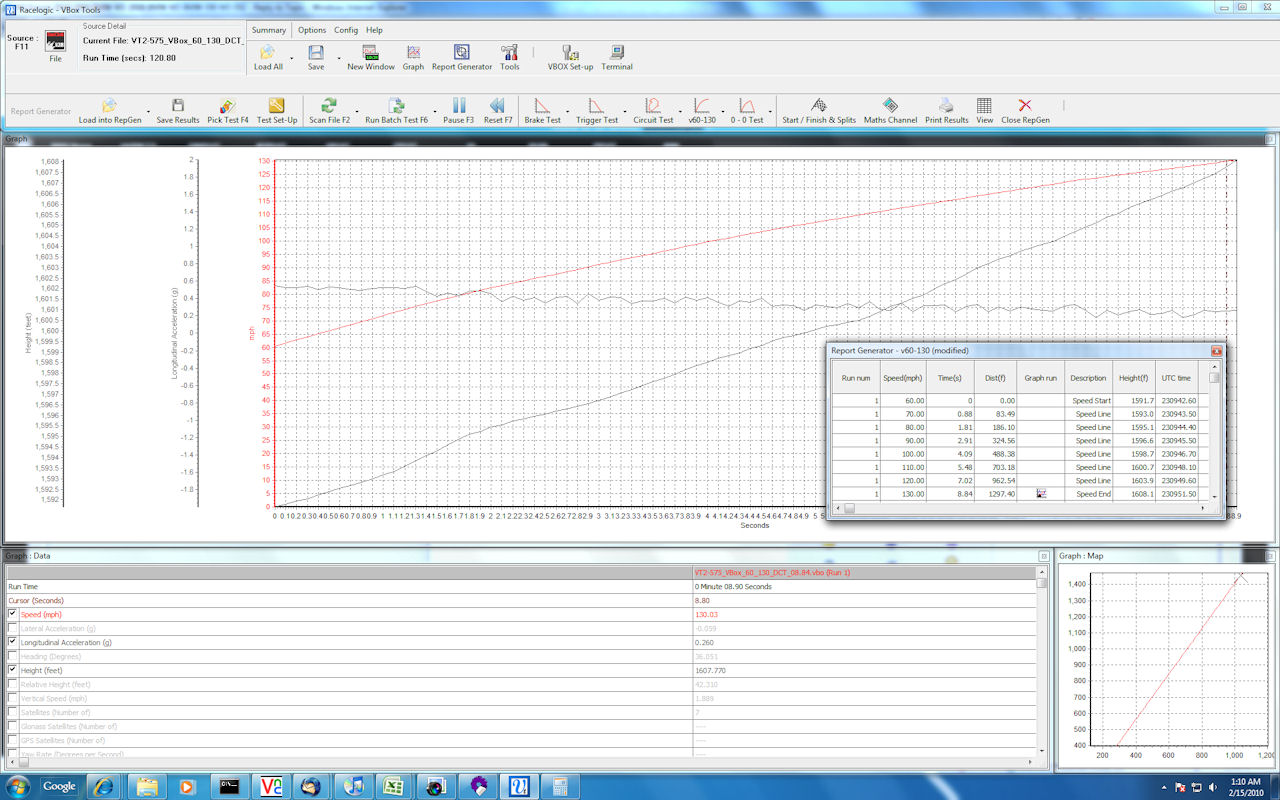Open Excel from the Windows taskbar

coord(394,786)
